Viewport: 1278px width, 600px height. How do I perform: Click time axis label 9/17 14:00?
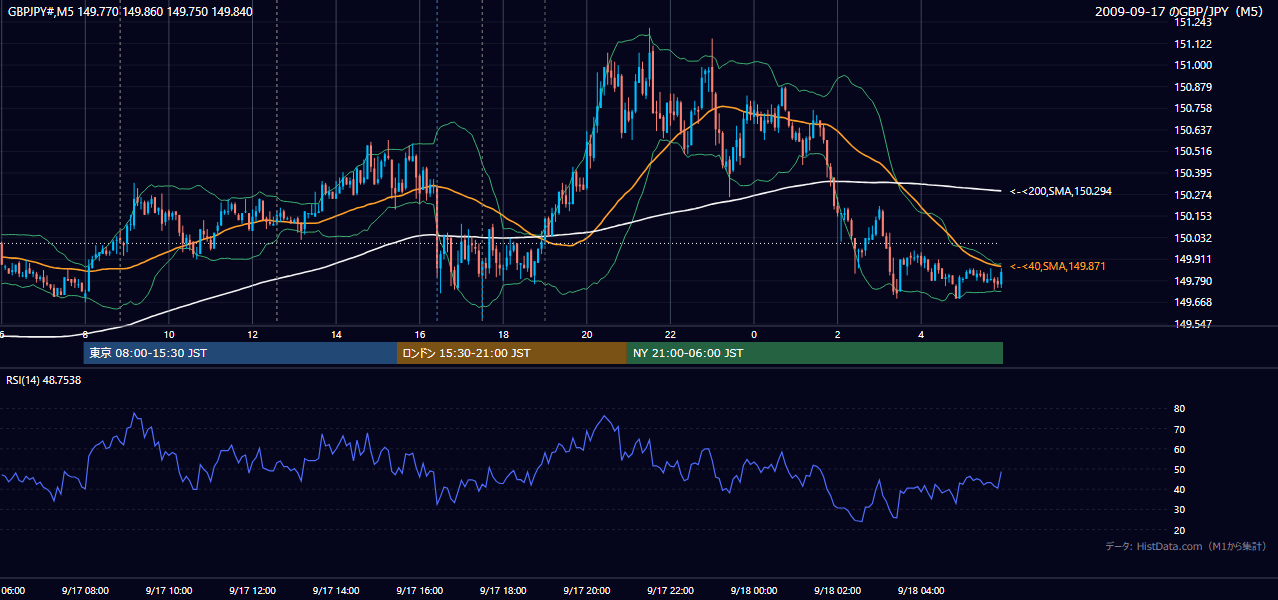pyautogui.click(x=336, y=590)
